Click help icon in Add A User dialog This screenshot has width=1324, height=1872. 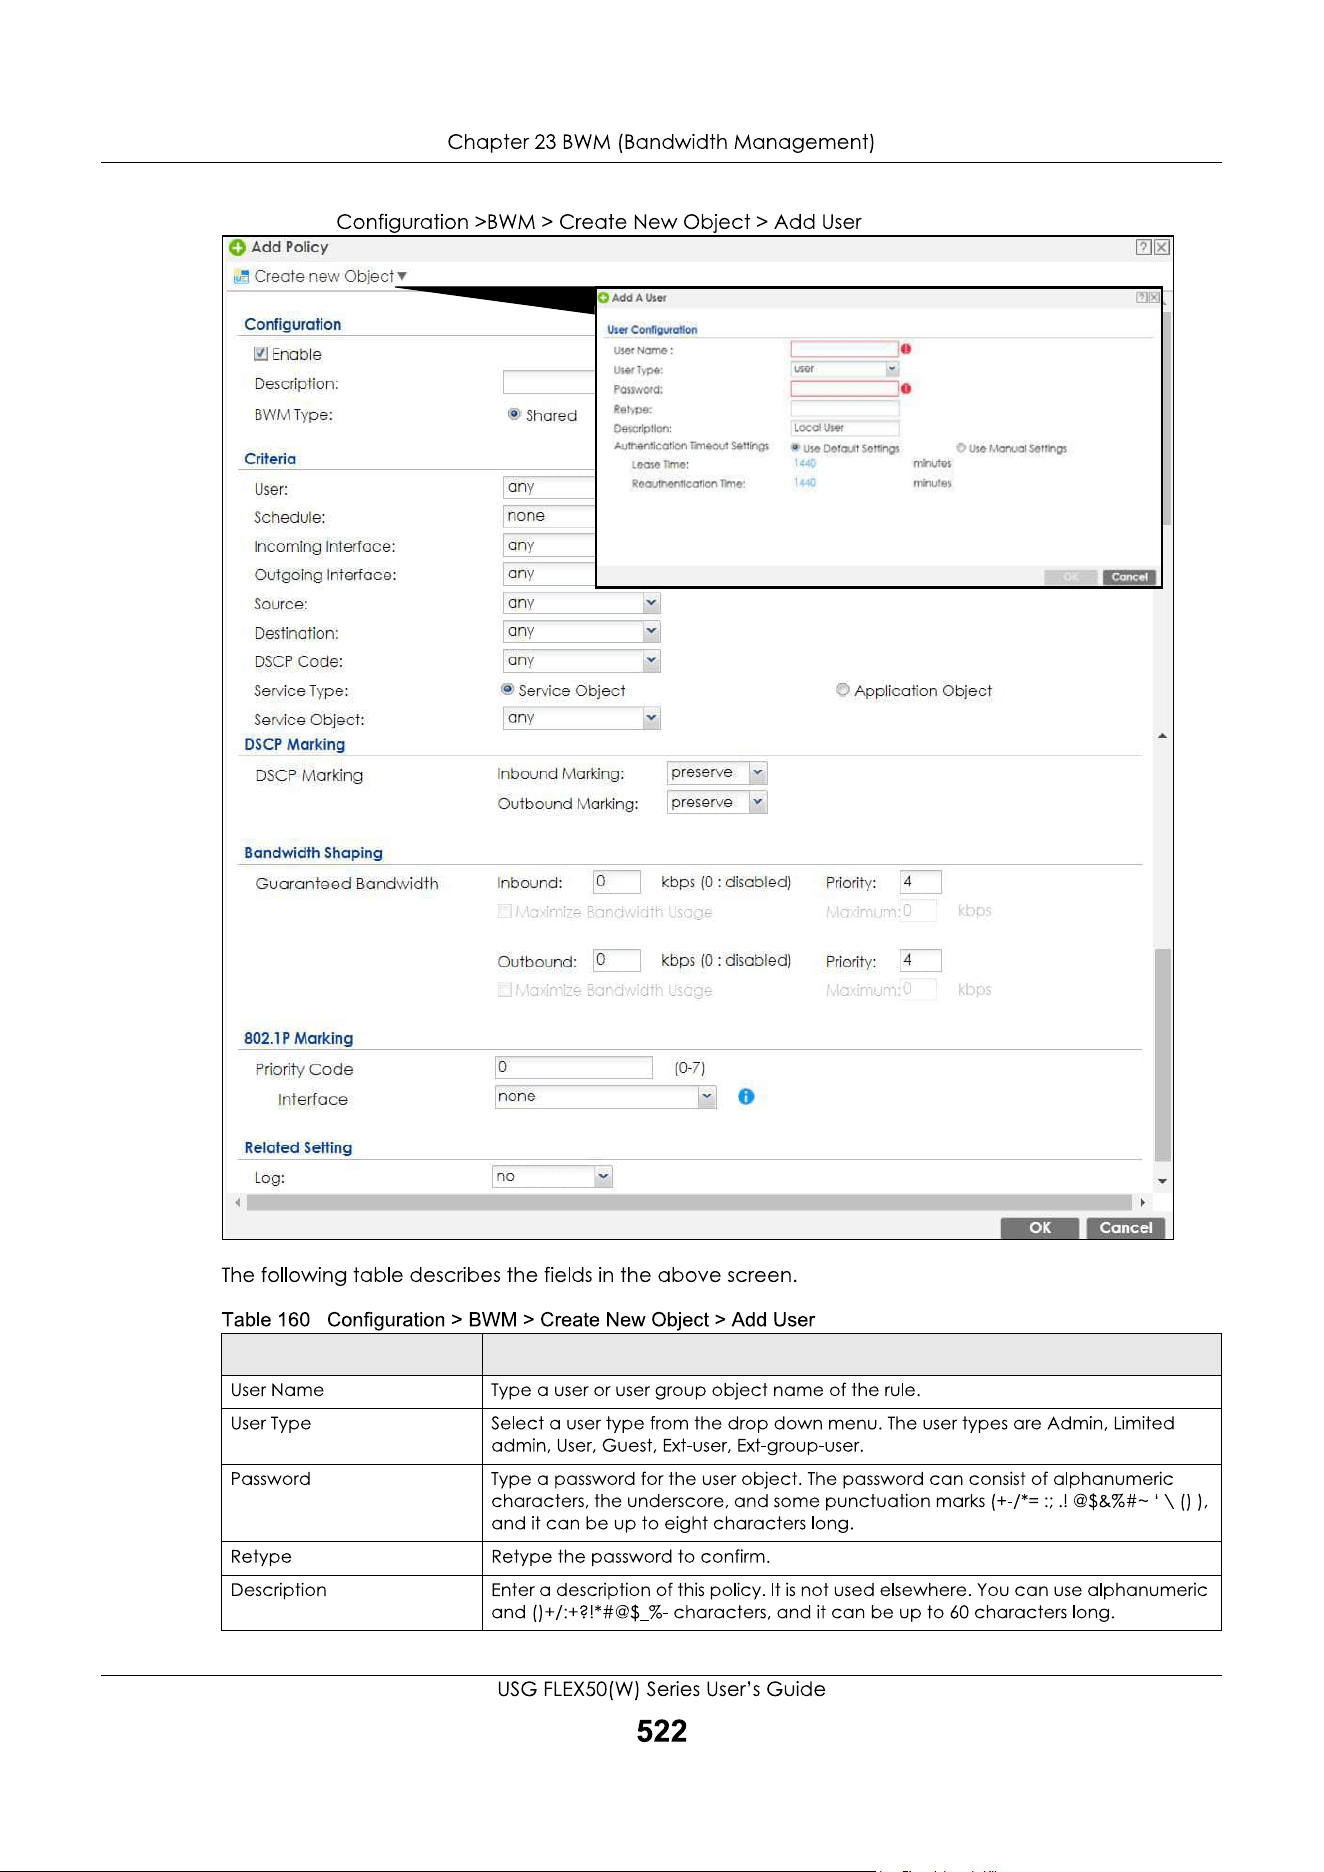[x=1141, y=297]
